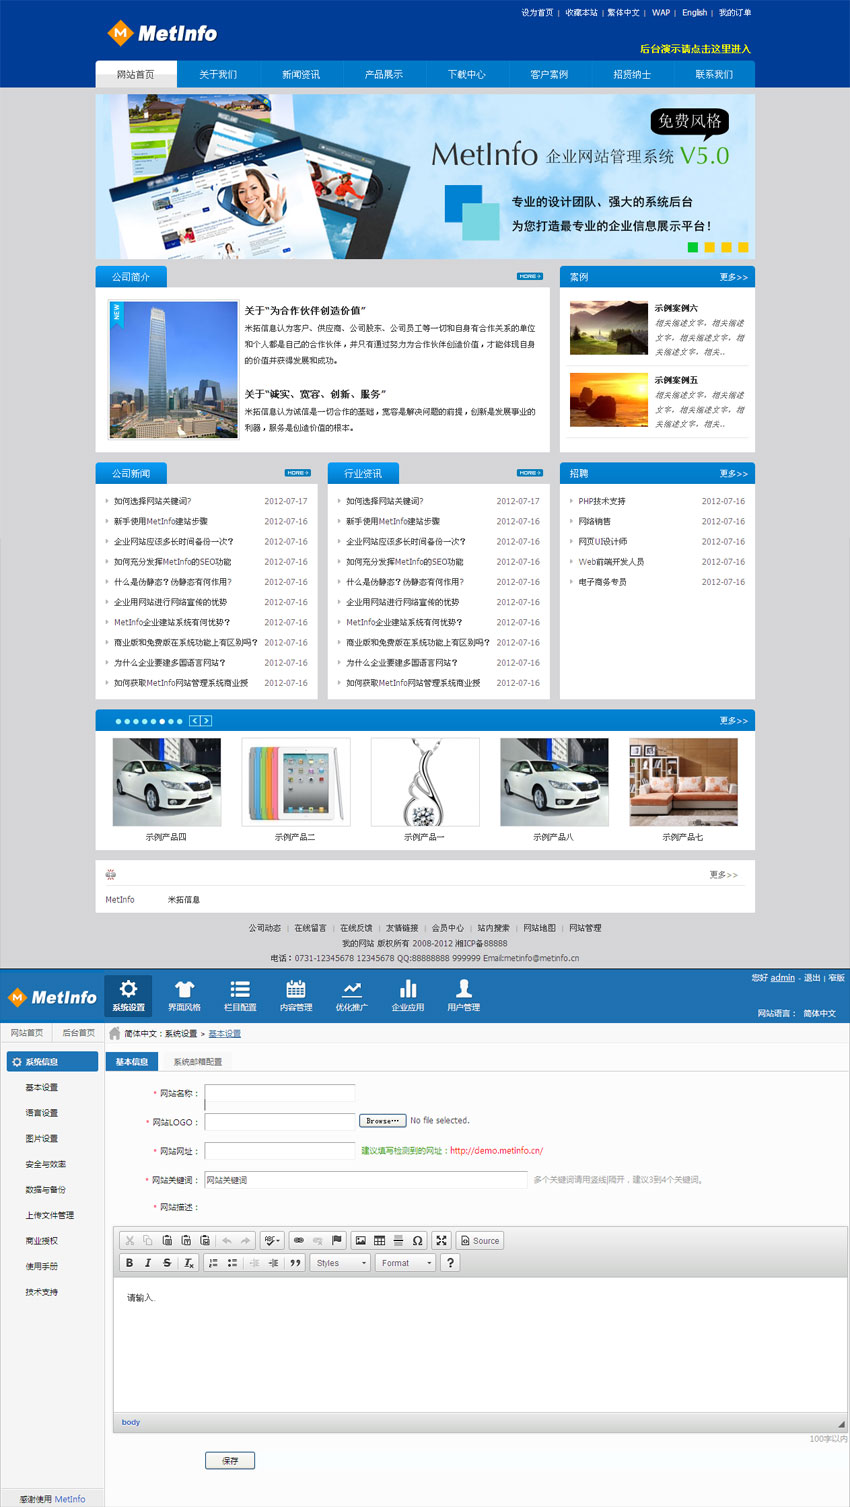
Task: Toggle editor maximize mode
Action: [441, 1240]
